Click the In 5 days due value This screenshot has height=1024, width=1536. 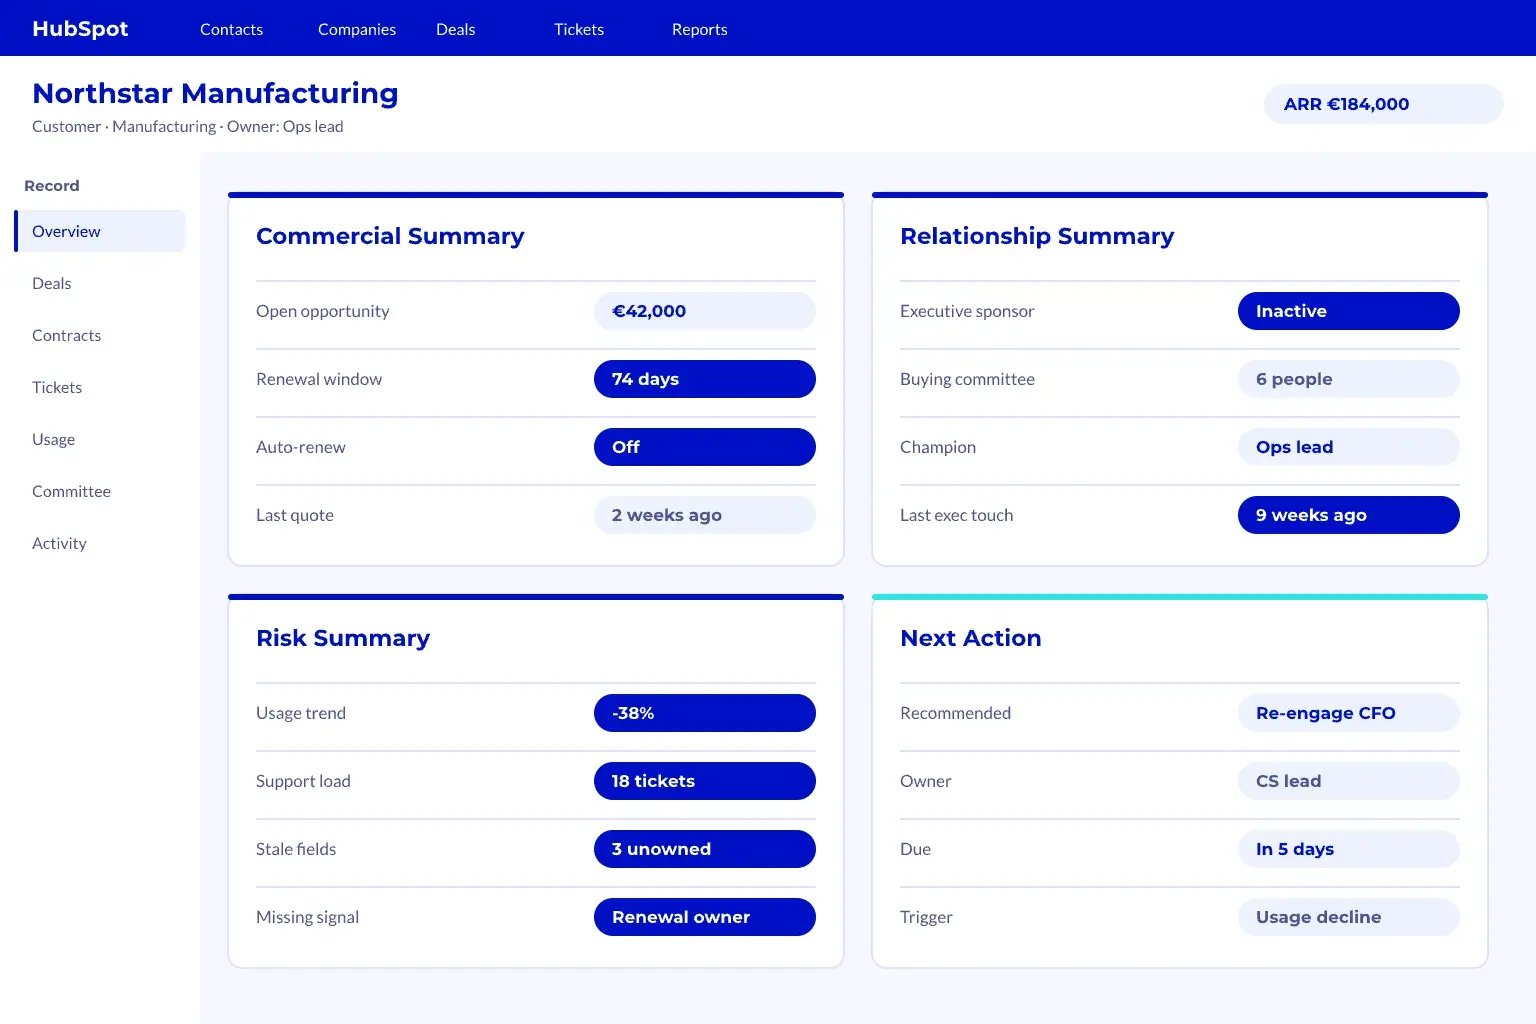click(x=1349, y=849)
